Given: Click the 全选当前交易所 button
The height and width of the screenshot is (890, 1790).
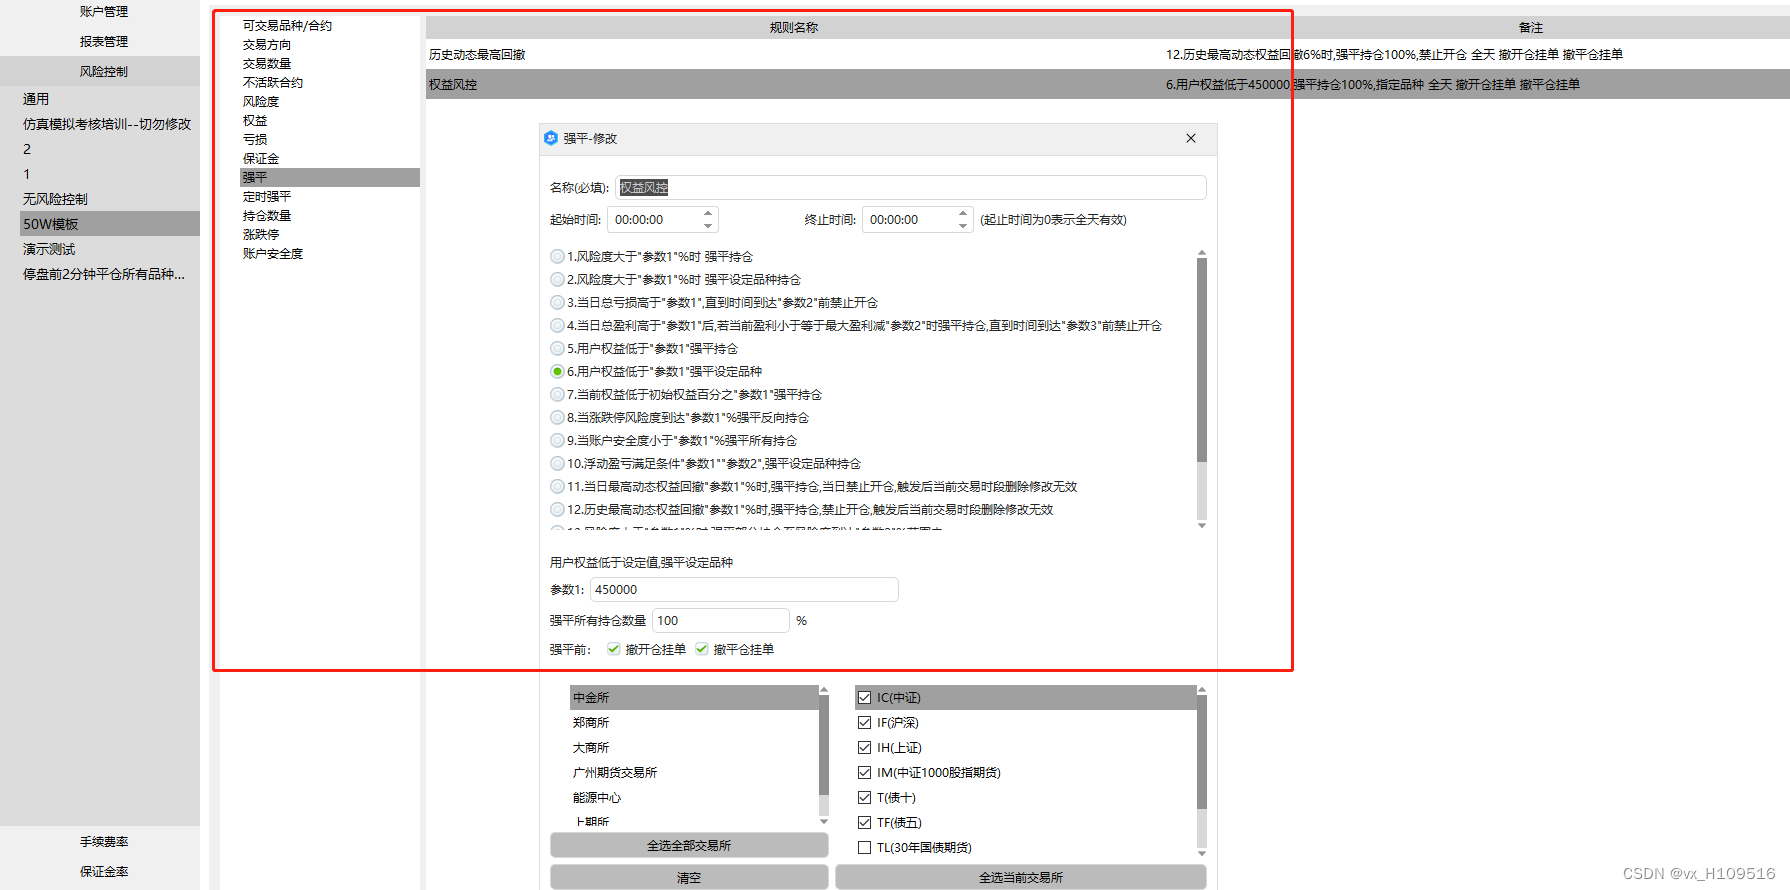Looking at the screenshot, I should coord(1021,878).
